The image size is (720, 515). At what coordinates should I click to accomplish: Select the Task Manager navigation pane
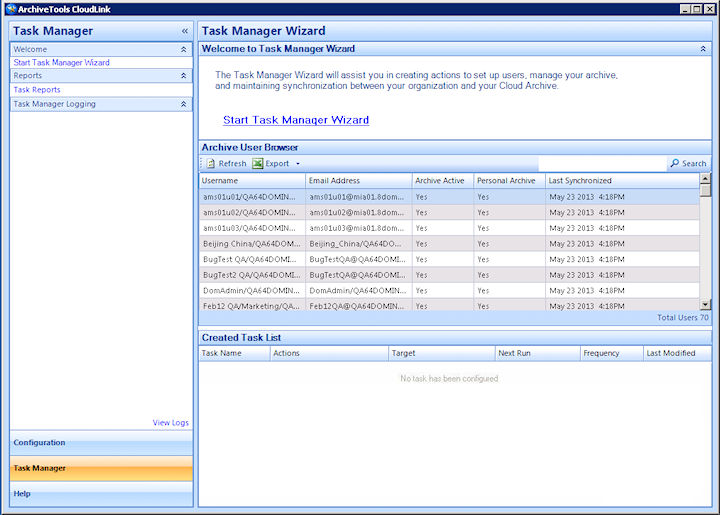pyautogui.click(x=101, y=468)
